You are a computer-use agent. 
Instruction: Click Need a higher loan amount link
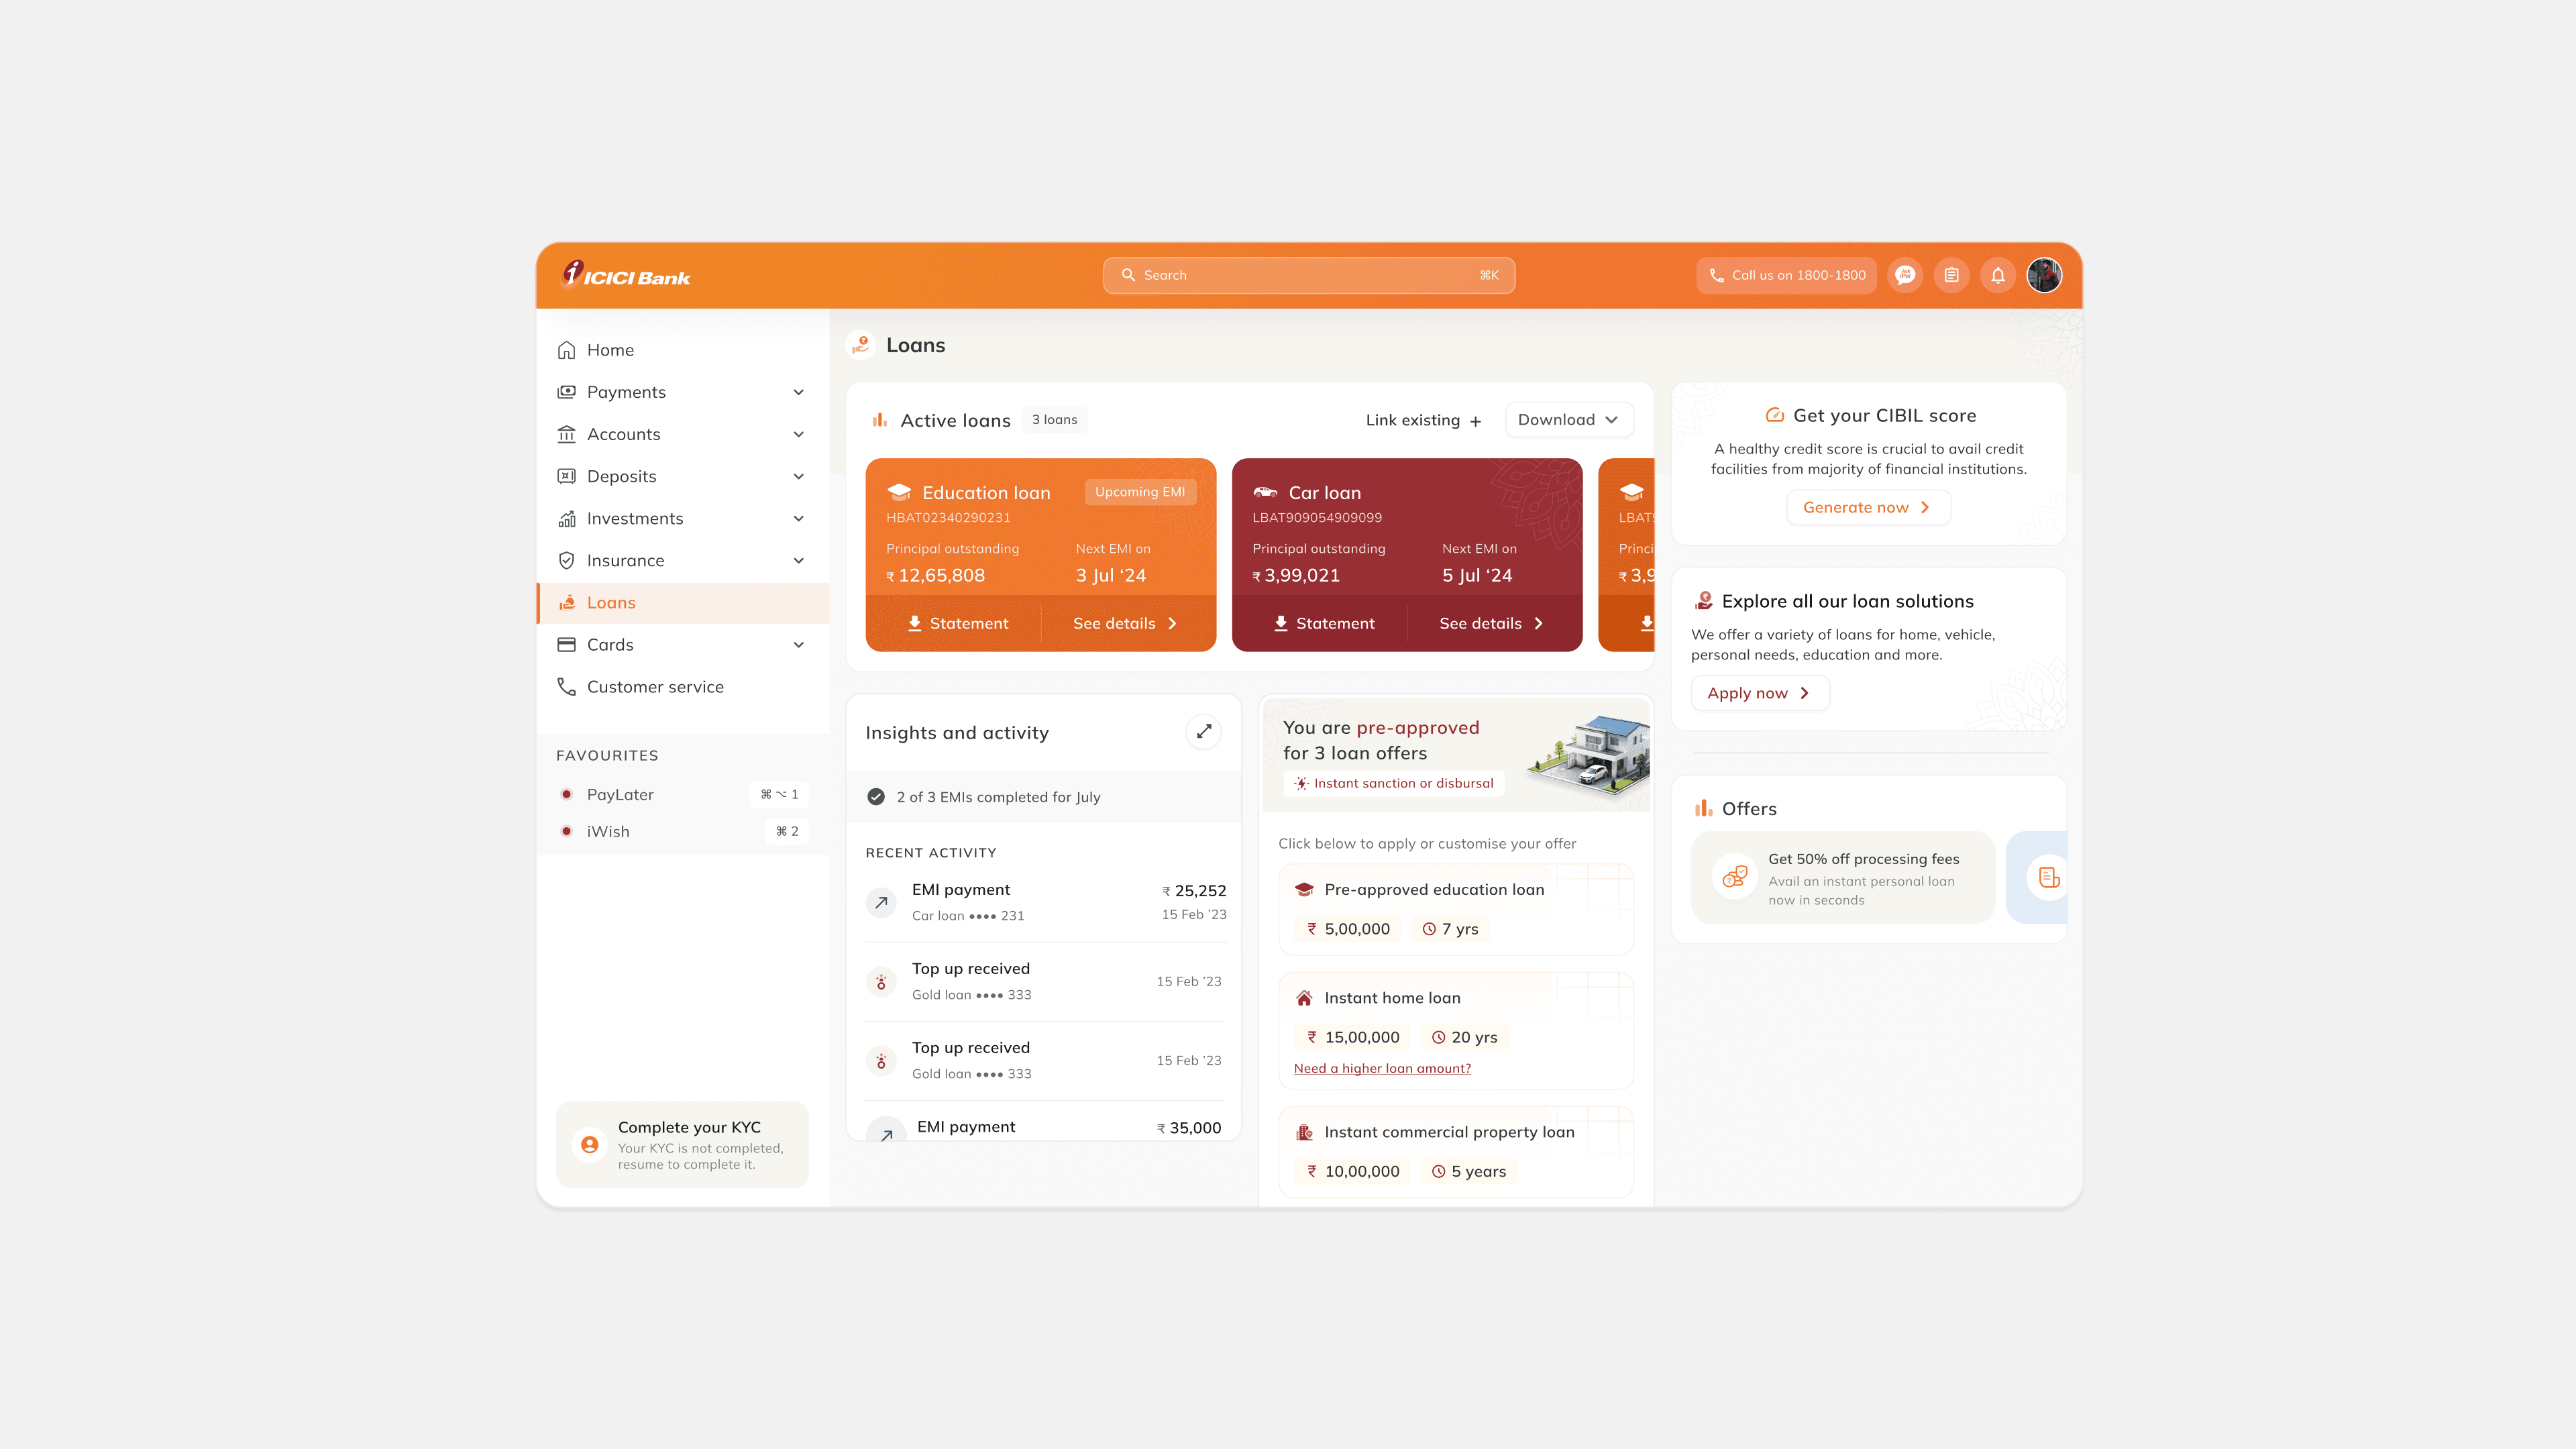1382,1068
